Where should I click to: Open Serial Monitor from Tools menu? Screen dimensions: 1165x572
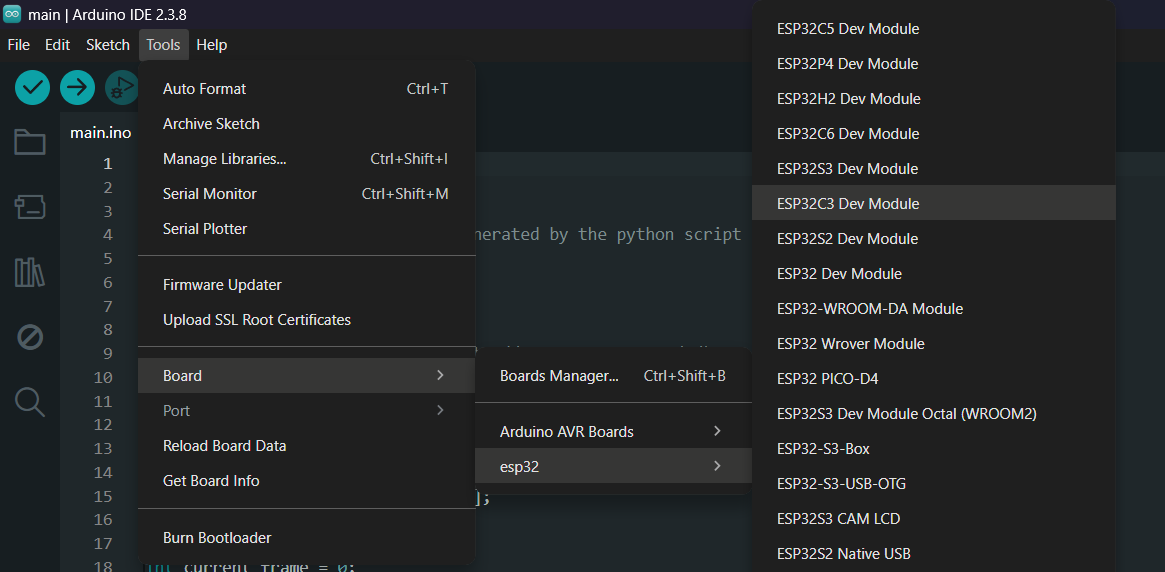[x=306, y=194]
